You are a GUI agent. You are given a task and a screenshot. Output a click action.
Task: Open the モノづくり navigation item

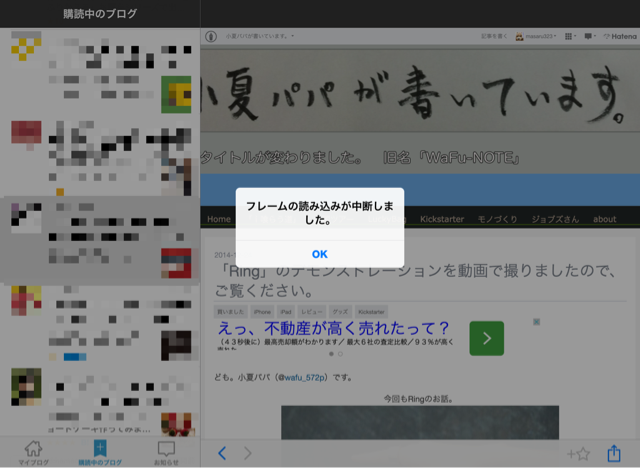(x=498, y=219)
